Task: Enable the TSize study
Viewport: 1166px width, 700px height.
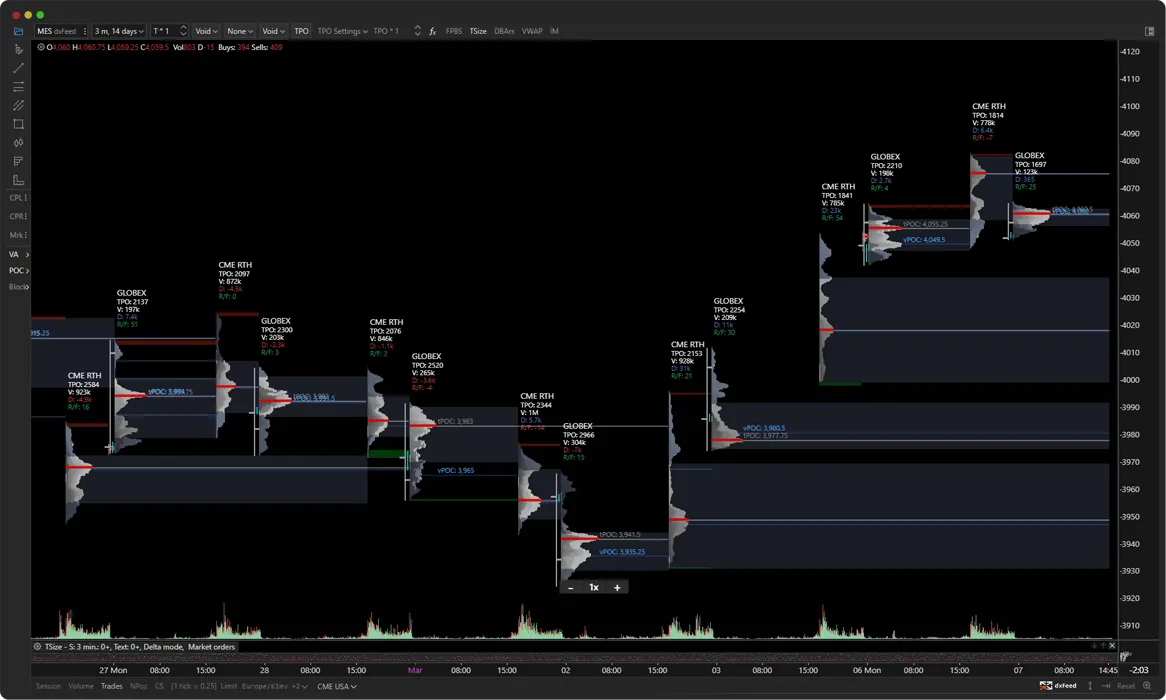Action: point(478,31)
